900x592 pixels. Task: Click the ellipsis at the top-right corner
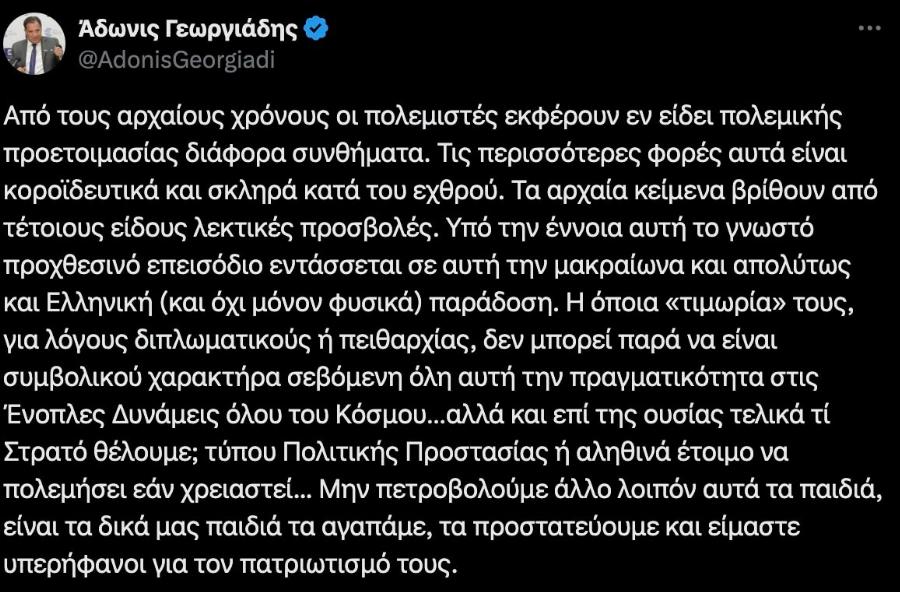click(871, 28)
